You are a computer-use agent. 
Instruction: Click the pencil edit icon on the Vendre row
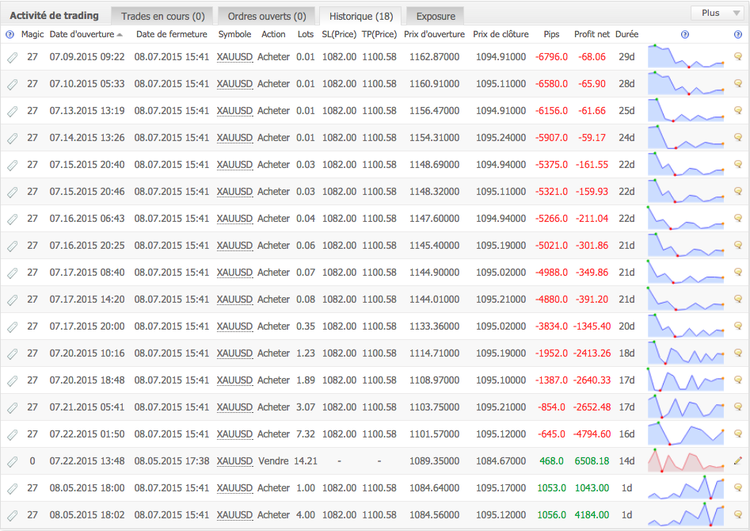click(x=738, y=461)
